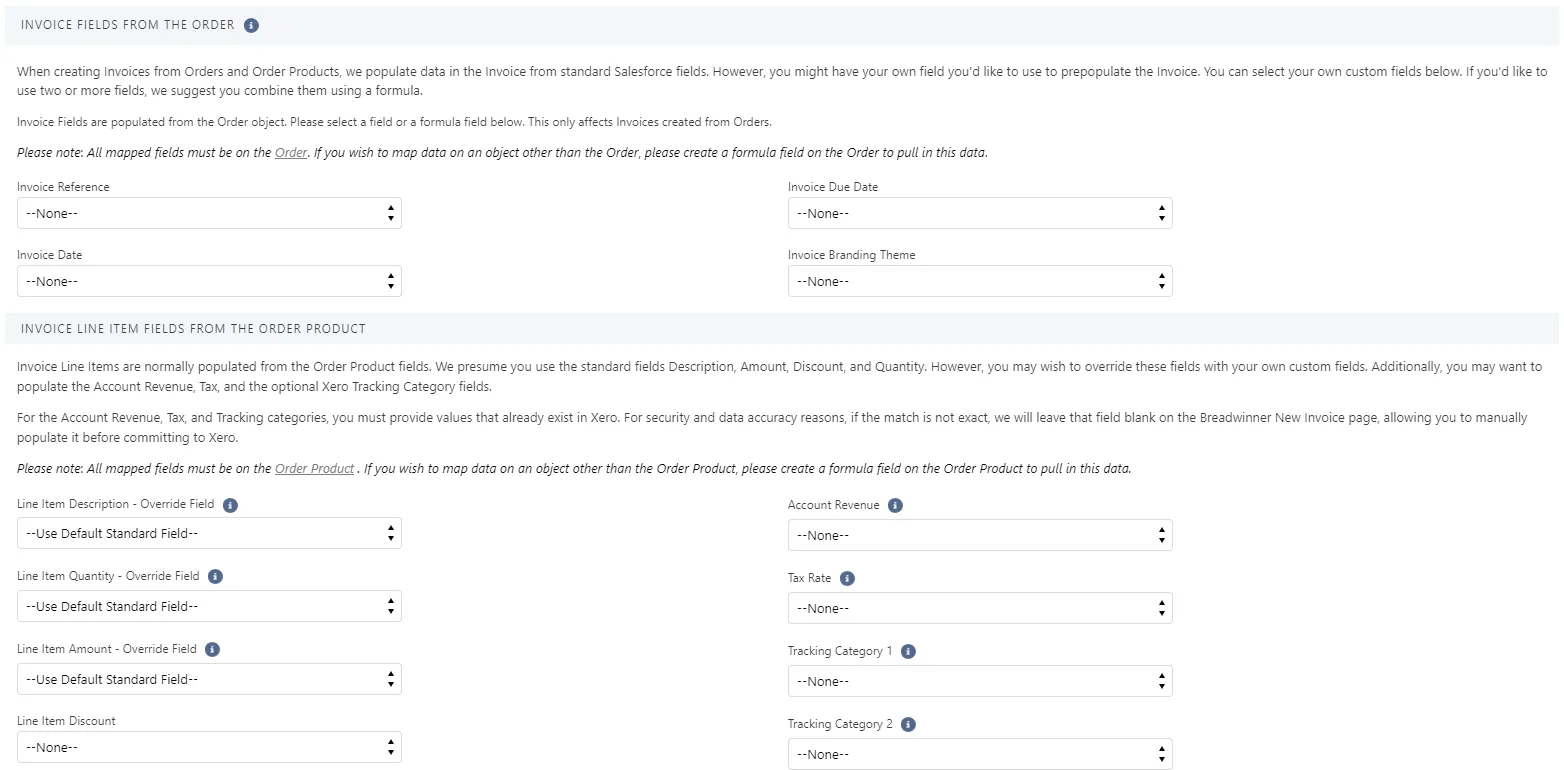Click info icon beside Tracking Category 1
The width and height of the screenshot is (1564, 770).
[908, 652]
